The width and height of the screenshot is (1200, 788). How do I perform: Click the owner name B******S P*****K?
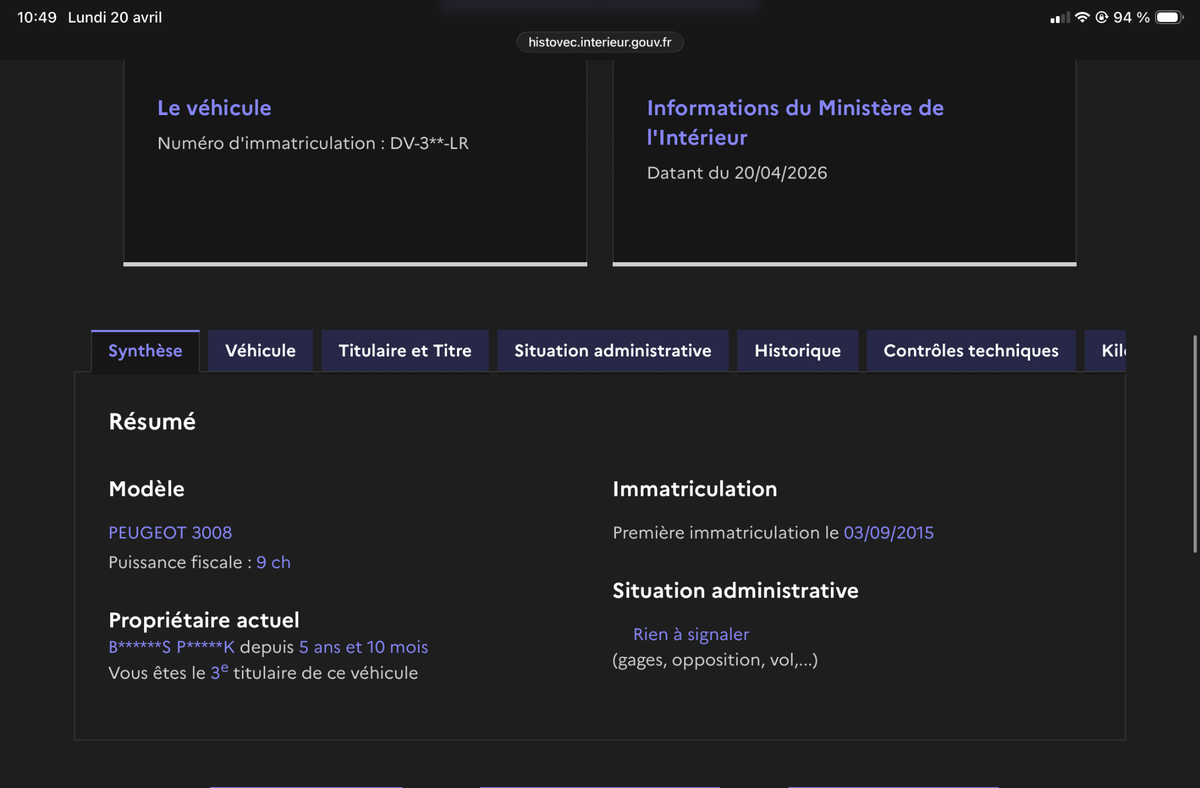[171, 647]
